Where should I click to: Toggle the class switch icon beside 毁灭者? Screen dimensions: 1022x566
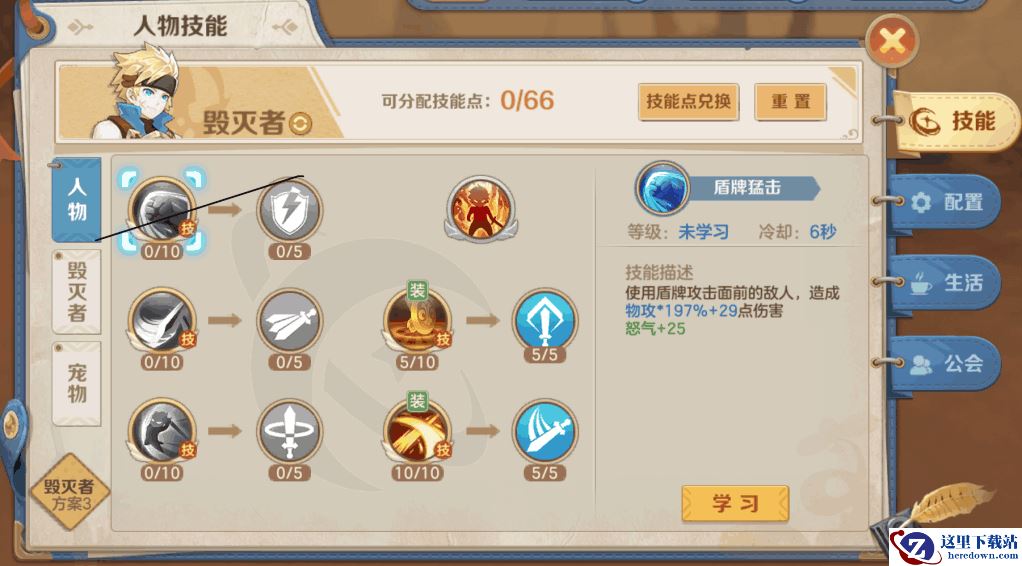point(300,123)
